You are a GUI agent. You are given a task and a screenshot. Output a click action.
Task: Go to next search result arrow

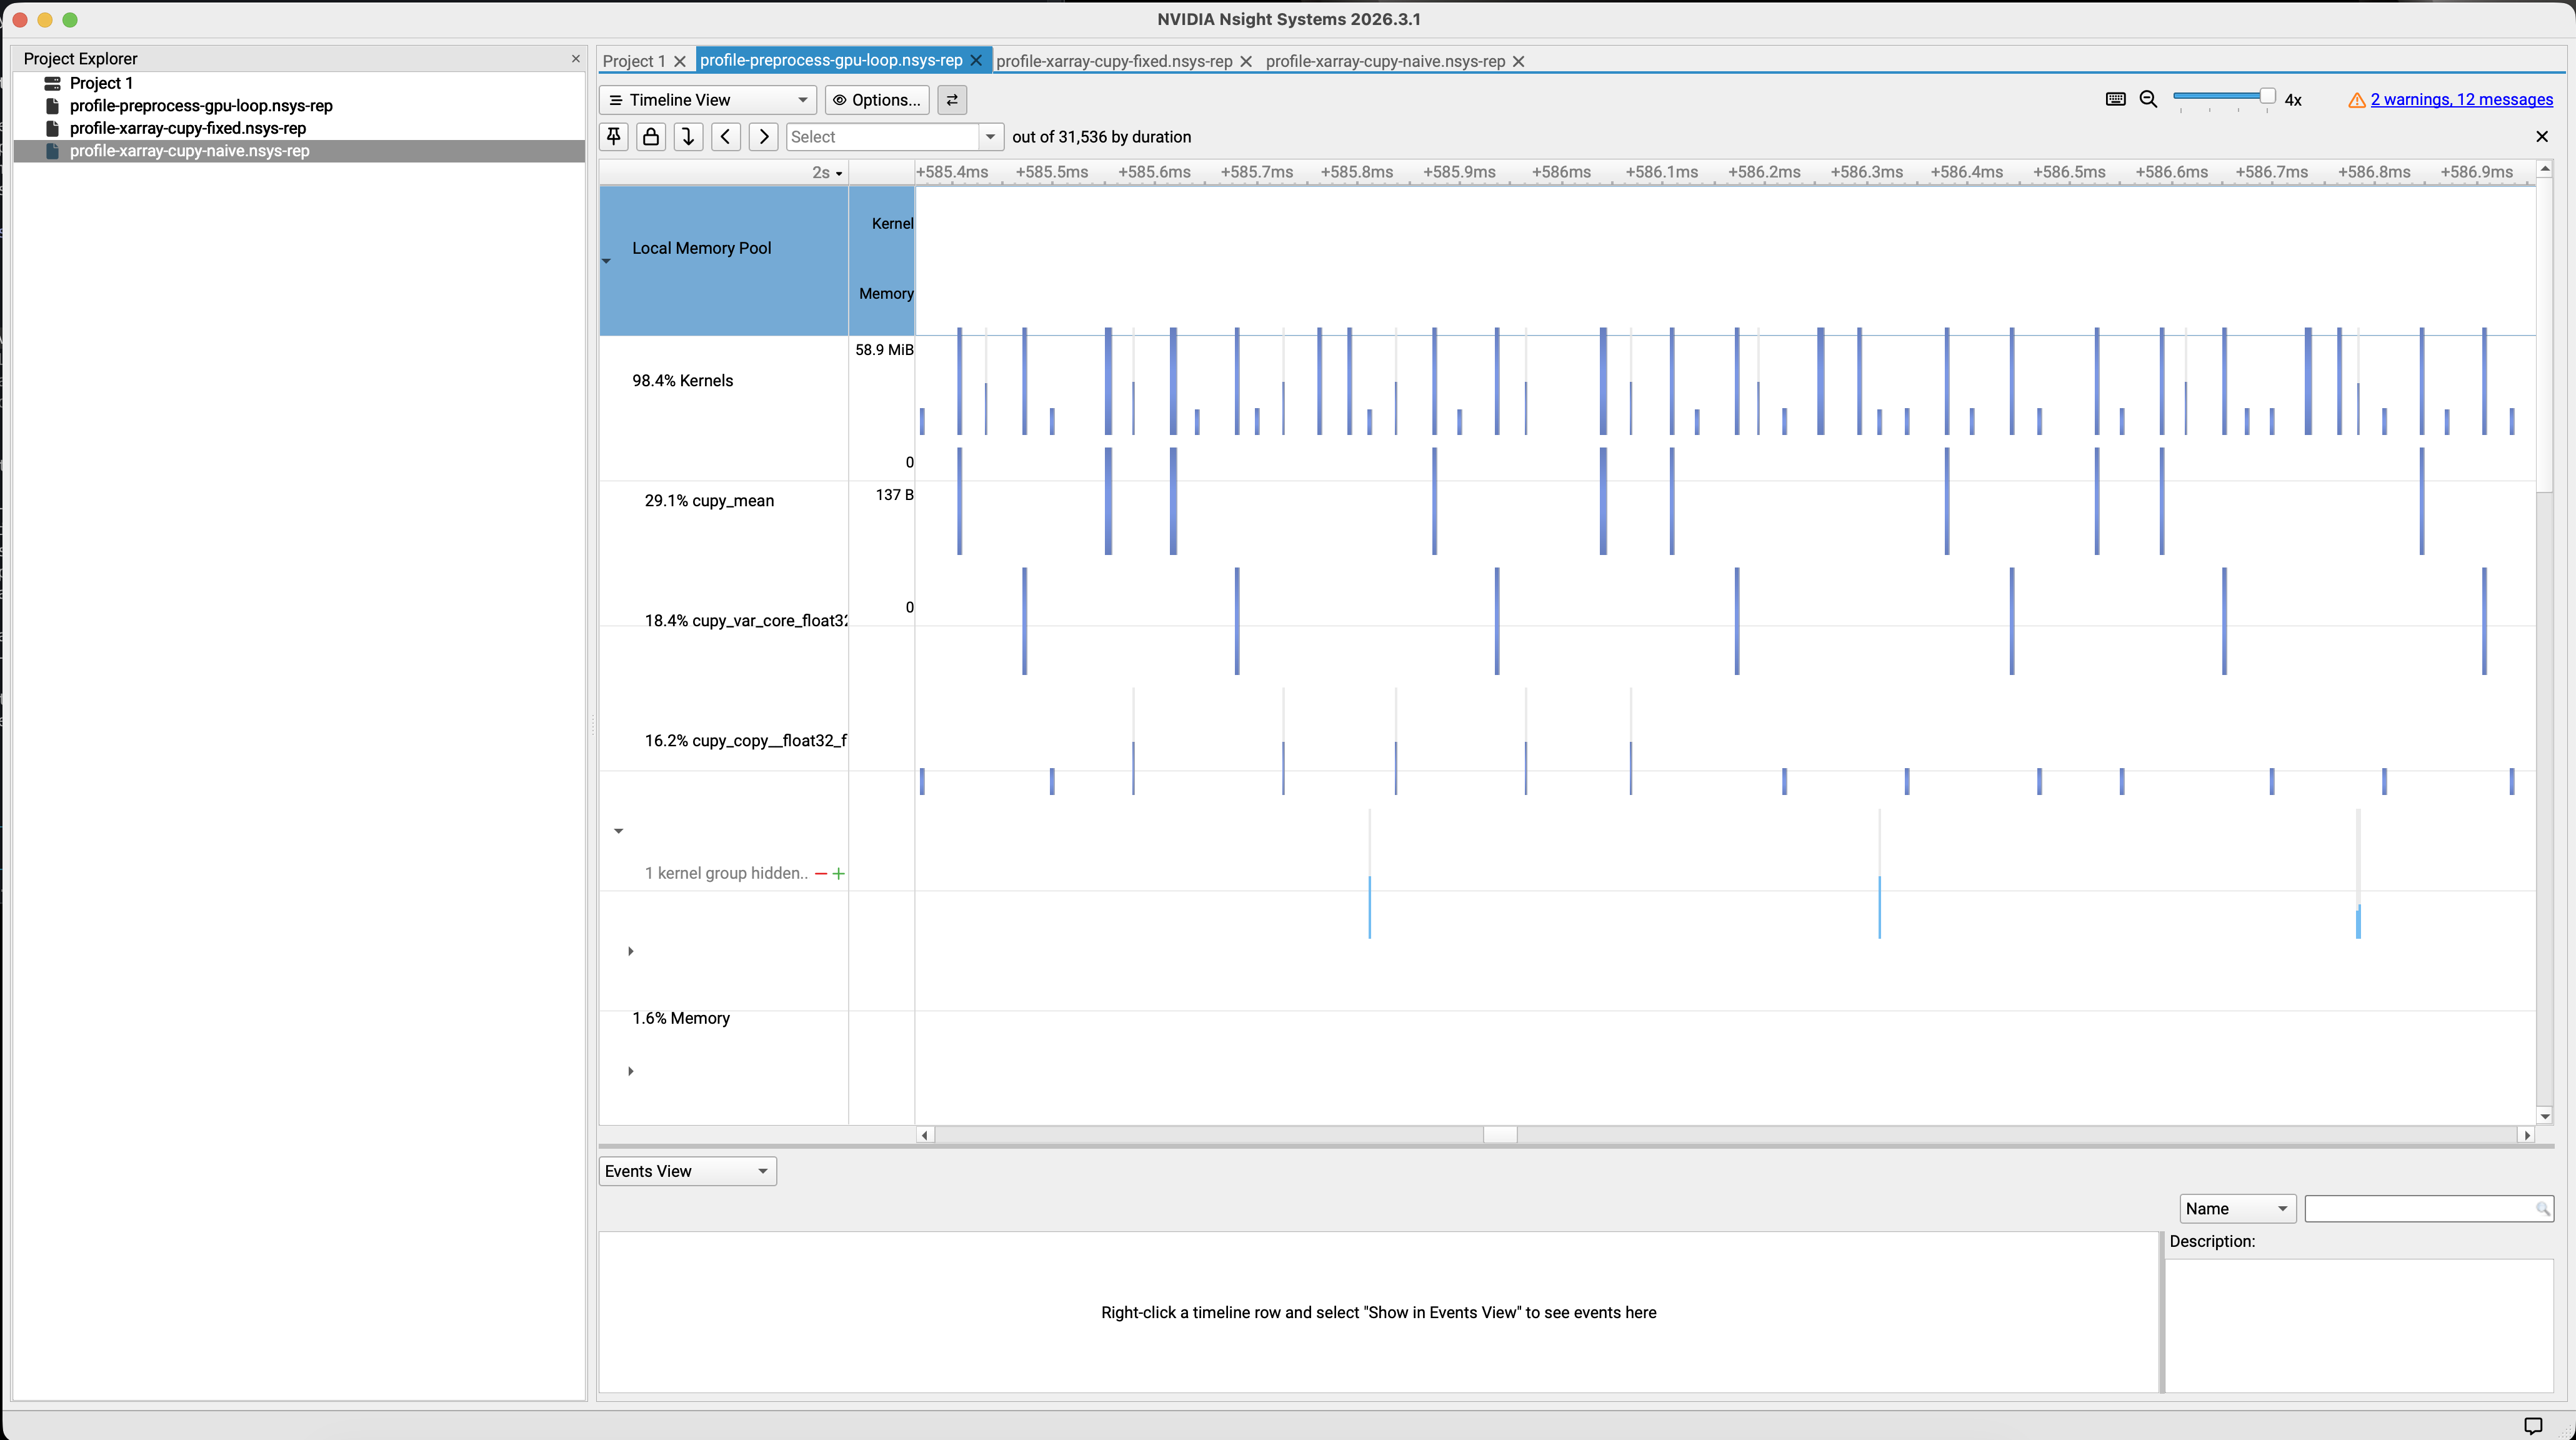point(764,136)
